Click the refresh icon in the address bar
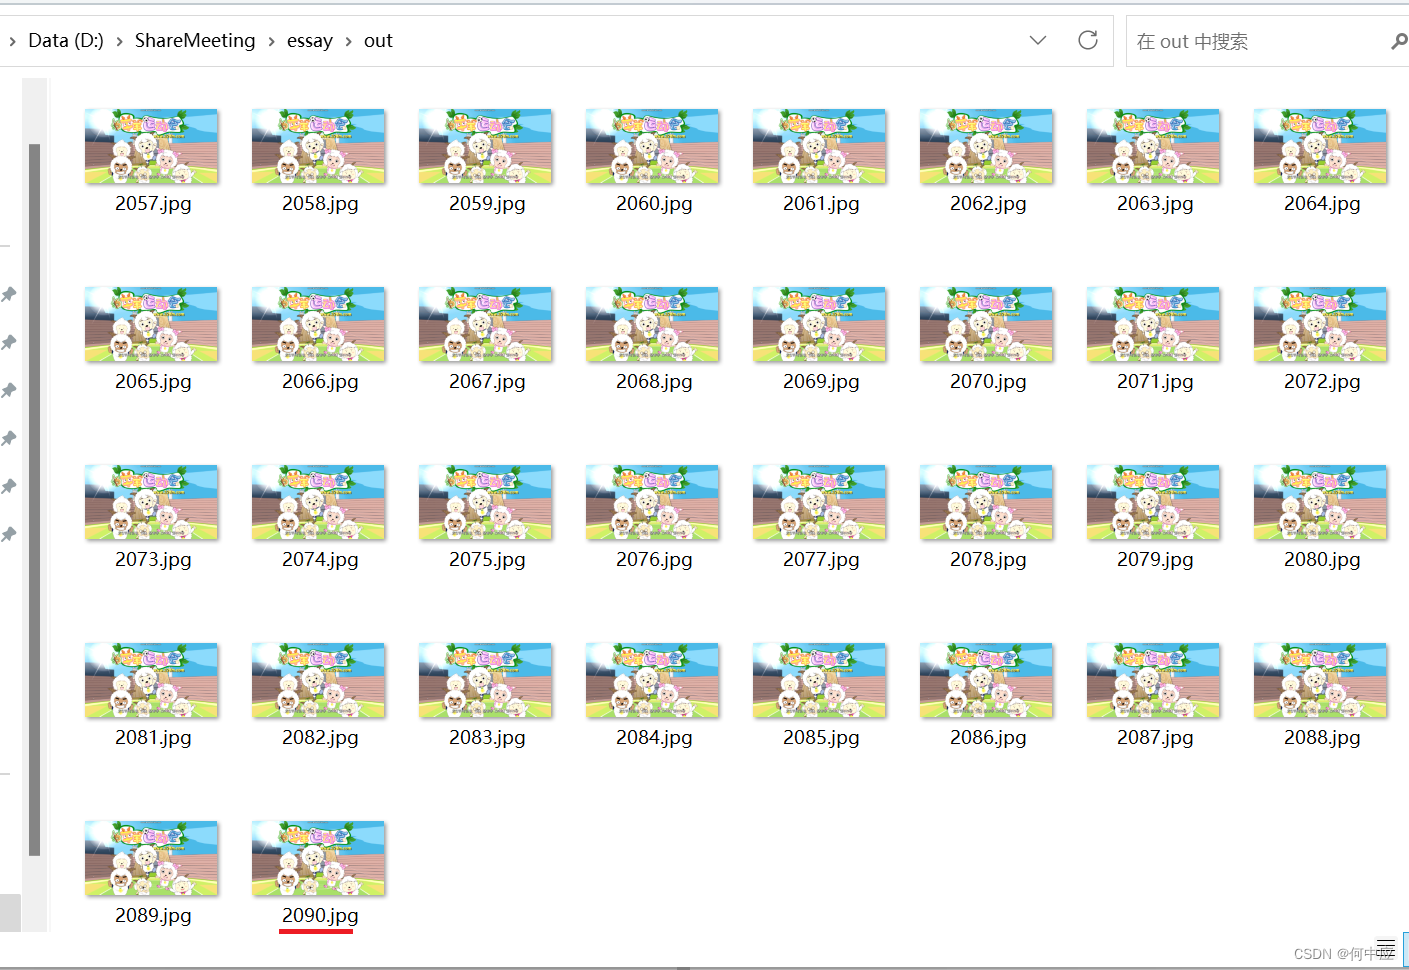1409x970 pixels. (1088, 41)
